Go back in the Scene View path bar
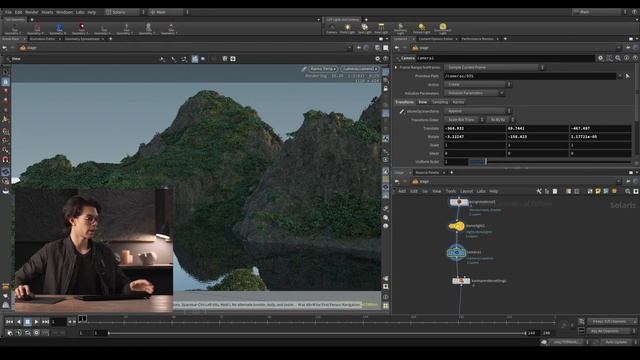Viewport: 640px width, 360px height. click(4, 48)
